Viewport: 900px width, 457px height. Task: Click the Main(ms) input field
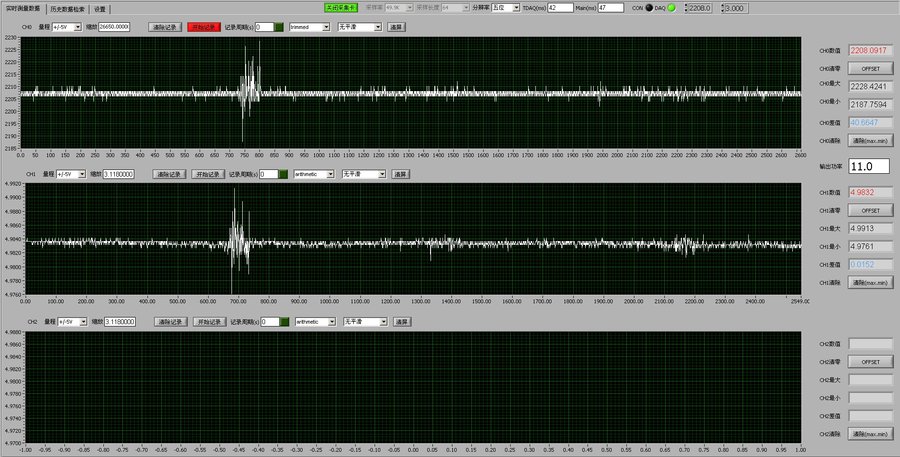click(x=611, y=8)
